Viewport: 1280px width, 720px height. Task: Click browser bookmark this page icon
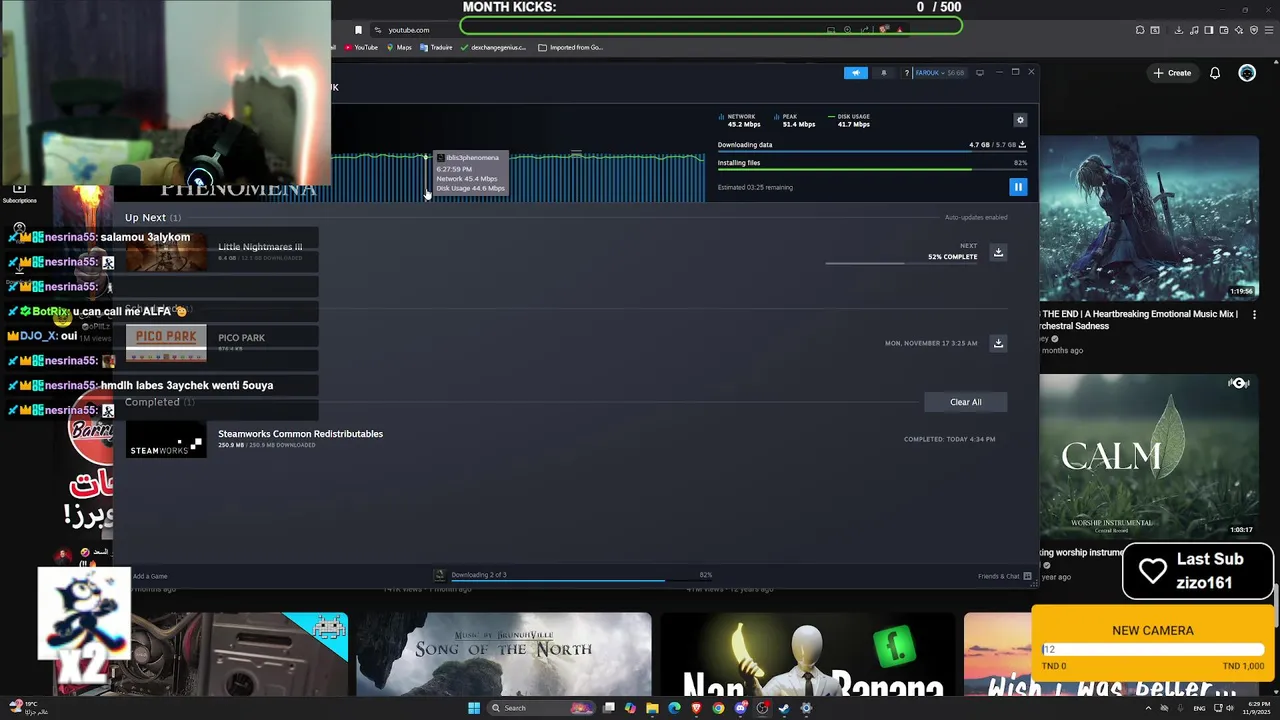[358, 30]
